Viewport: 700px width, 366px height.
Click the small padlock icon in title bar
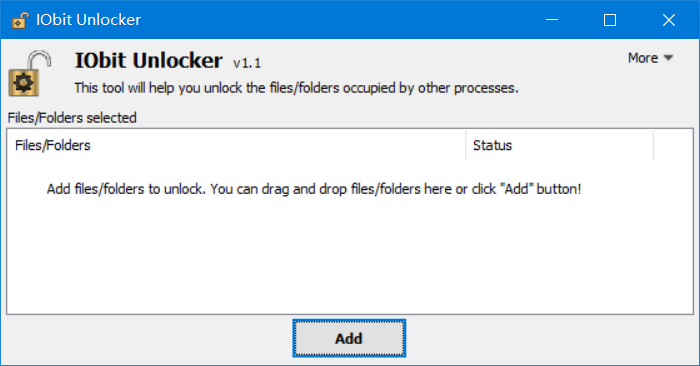tap(20, 20)
